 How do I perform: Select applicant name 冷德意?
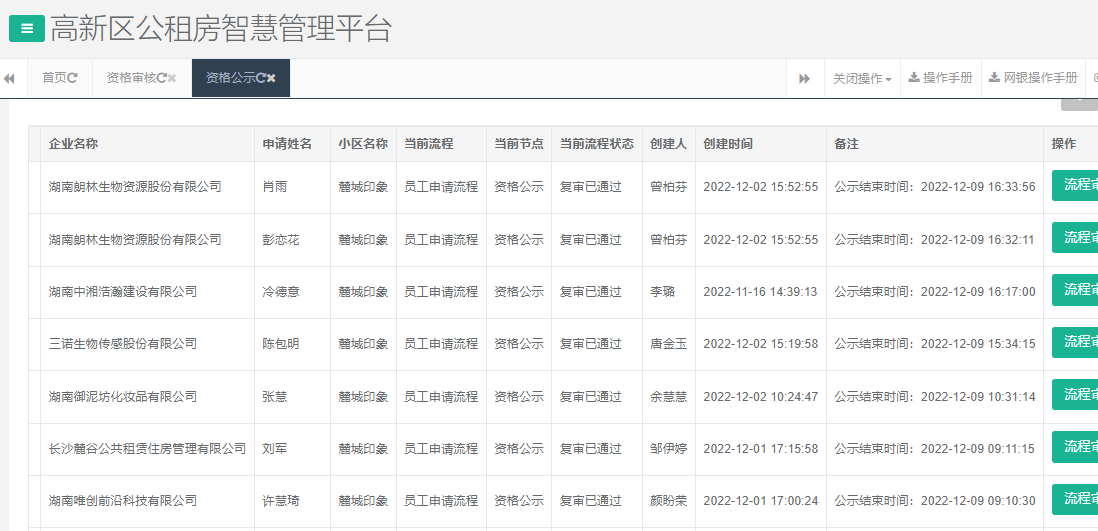(x=281, y=291)
